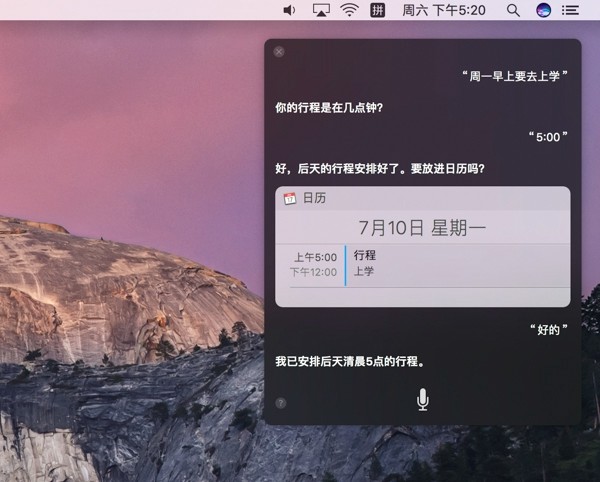Tap the Siri microphone to speak
Screen dimensions: 600x482
(x=422, y=400)
